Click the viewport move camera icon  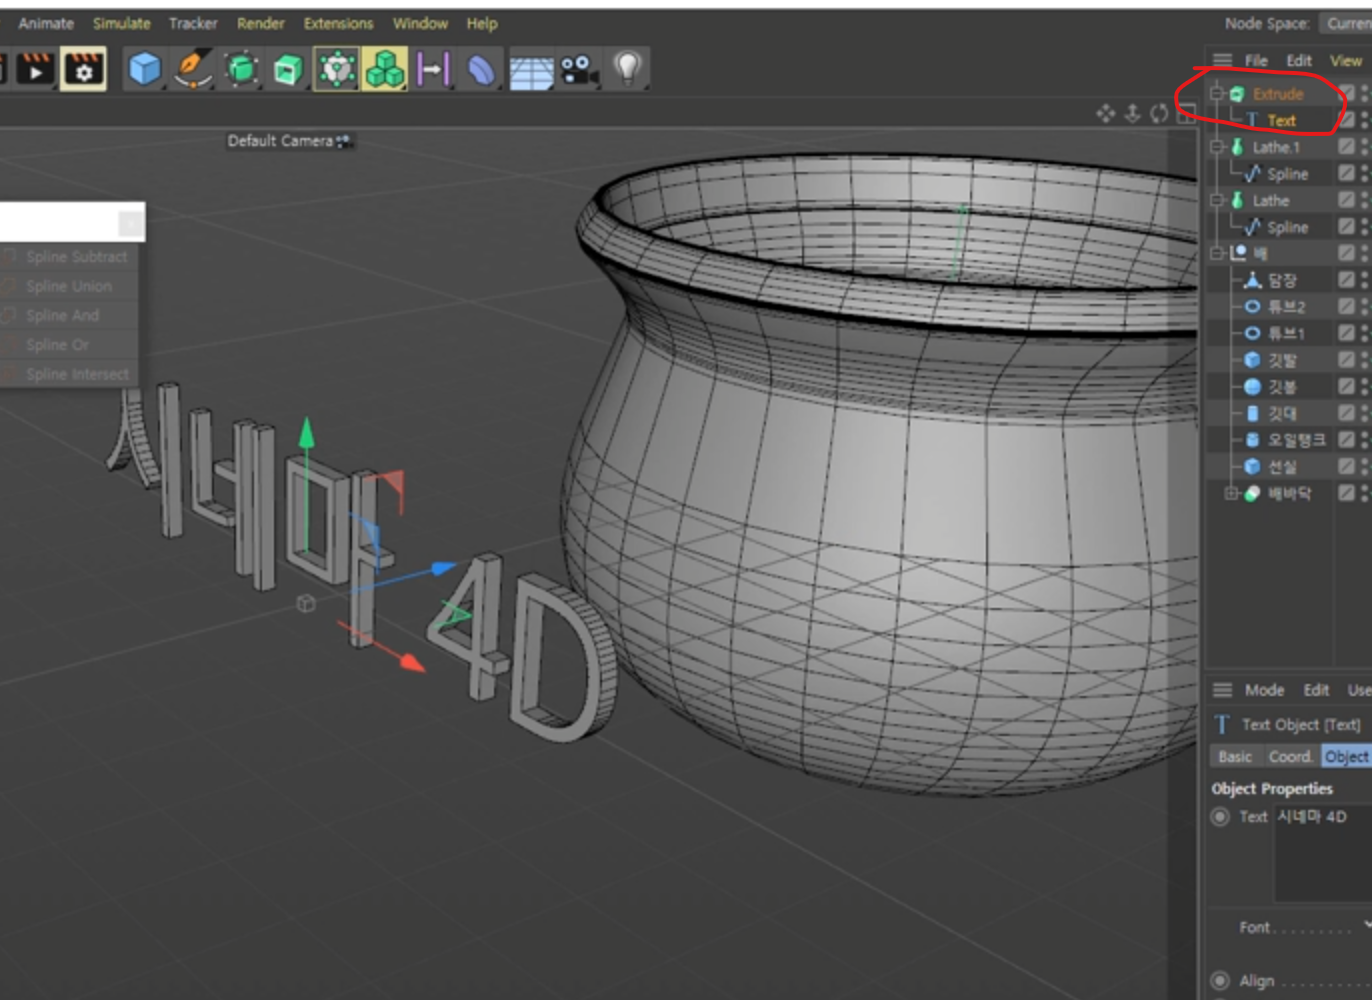click(x=1105, y=113)
